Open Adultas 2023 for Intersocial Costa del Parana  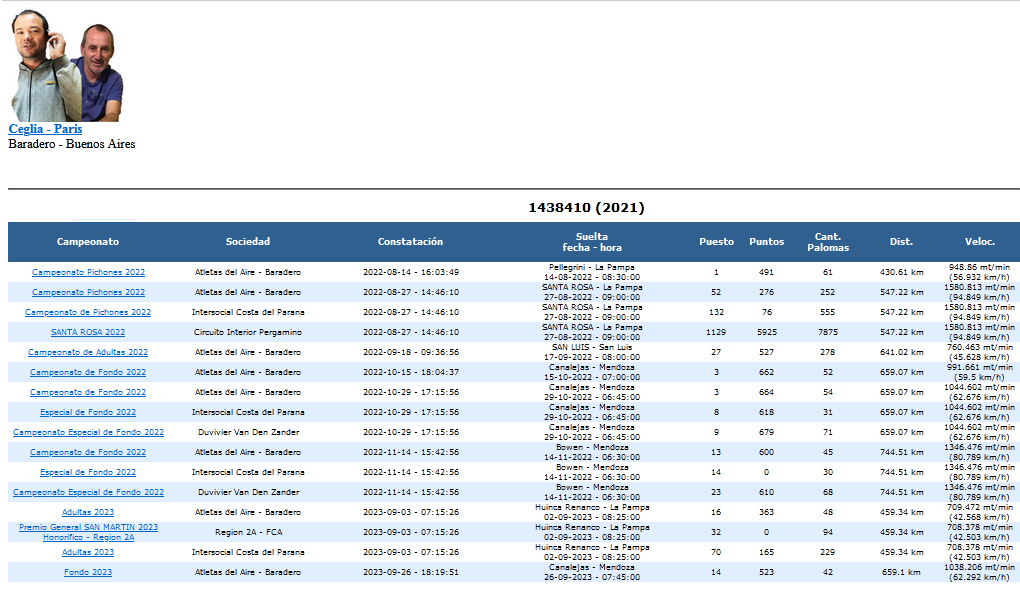[x=88, y=552]
